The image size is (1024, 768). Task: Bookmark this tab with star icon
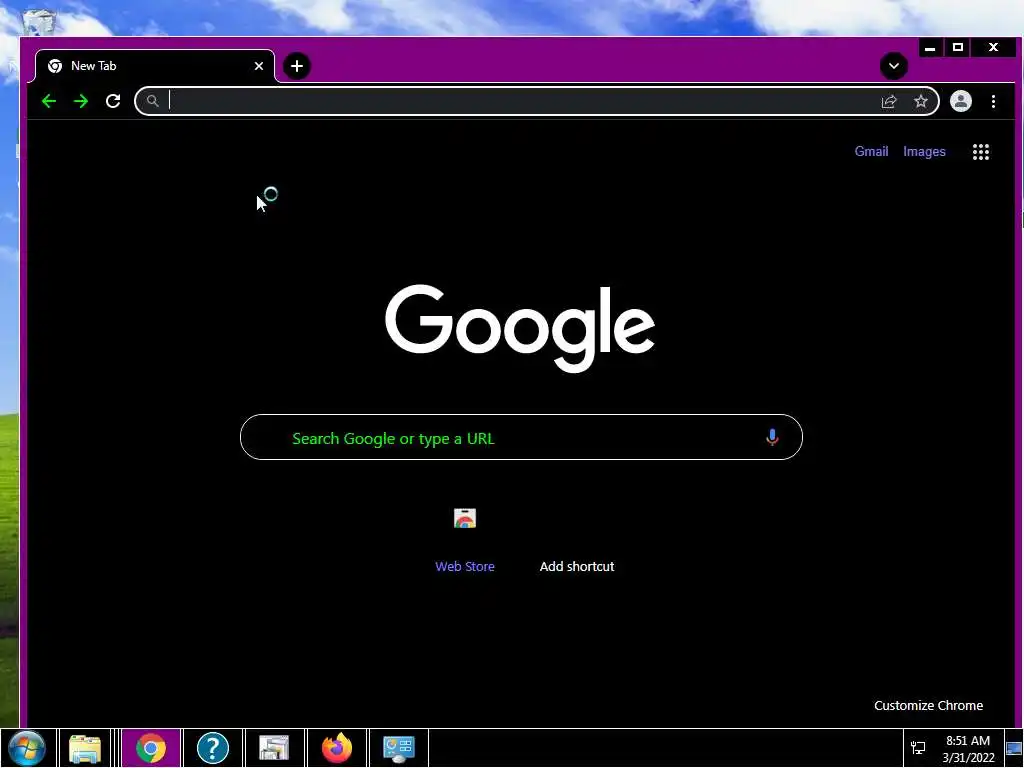pyautogui.click(x=921, y=101)
